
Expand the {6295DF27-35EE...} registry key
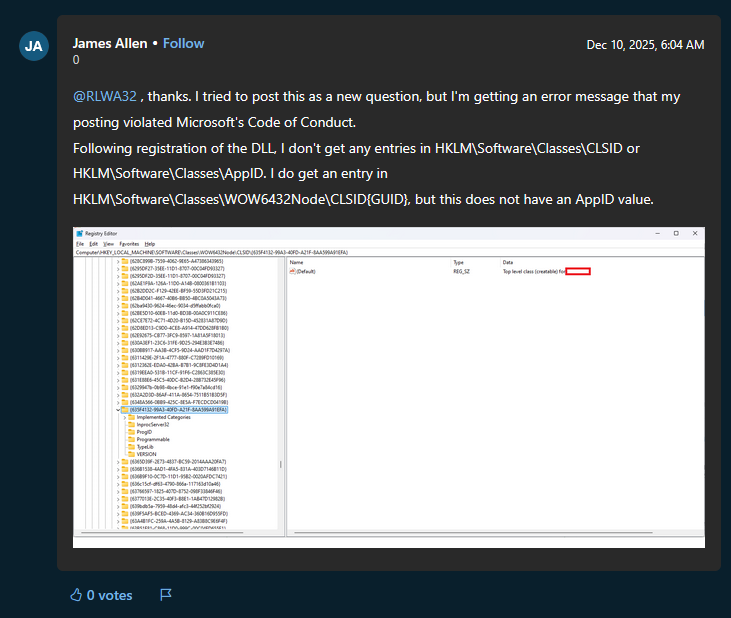[118, 268]
